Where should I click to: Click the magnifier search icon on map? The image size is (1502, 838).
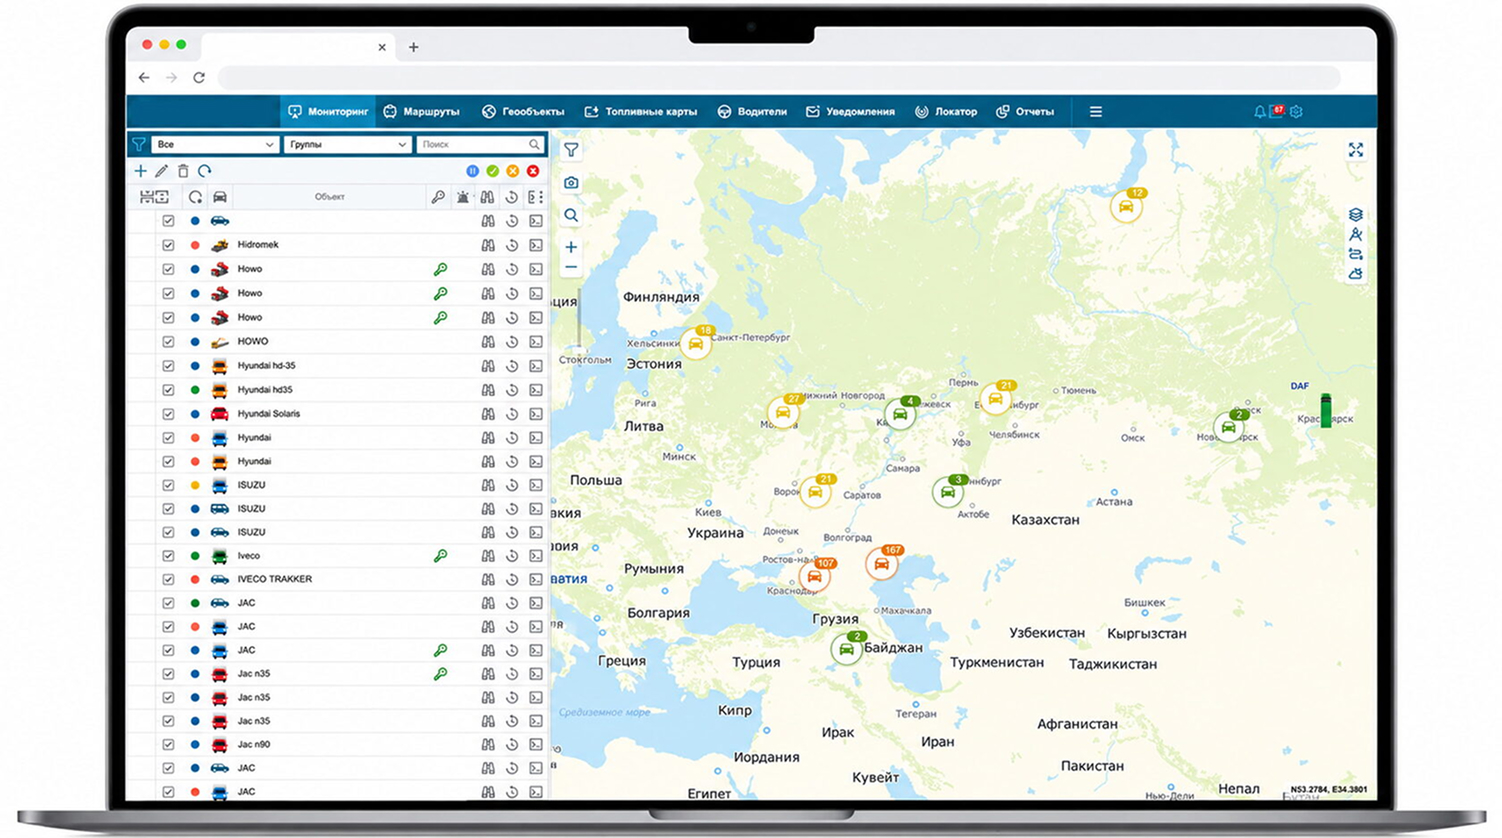[x=571, y=215]
